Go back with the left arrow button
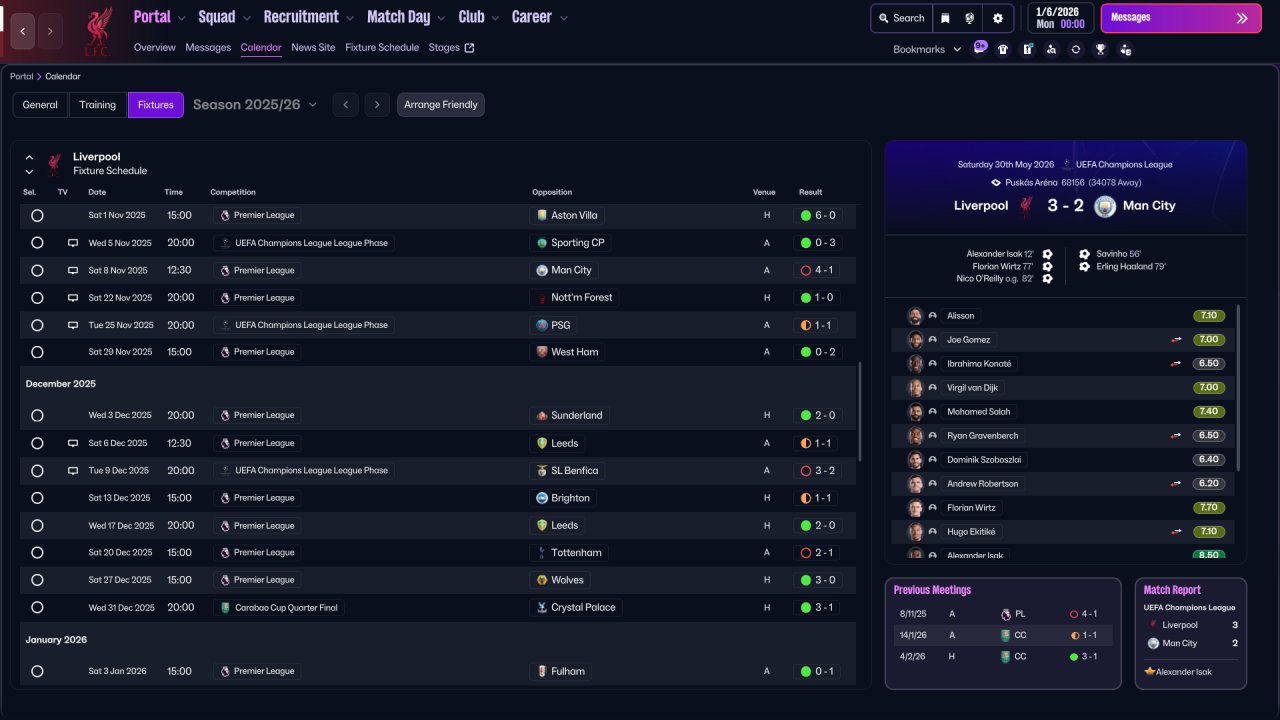The image size is (1280, 720). [x=23, y=31]
